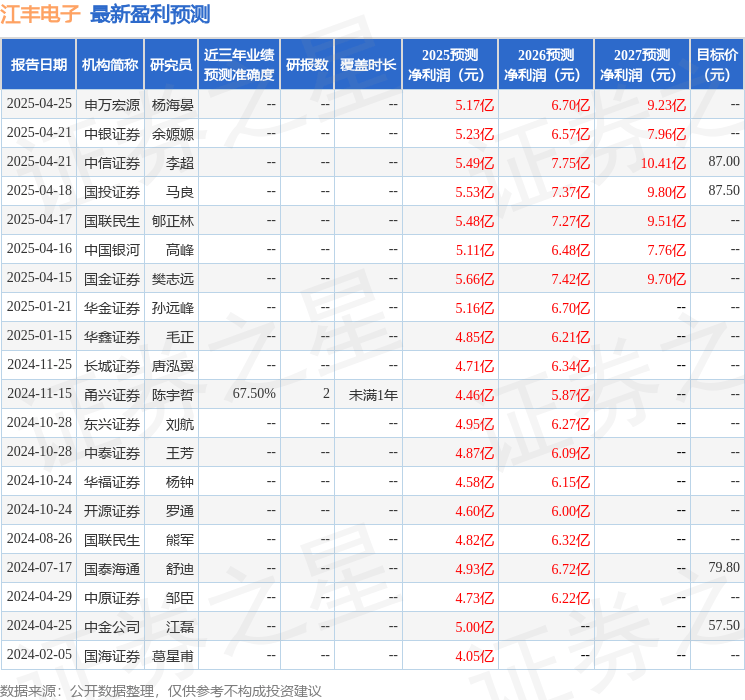Click institution 中信证券

coord(112,163)
